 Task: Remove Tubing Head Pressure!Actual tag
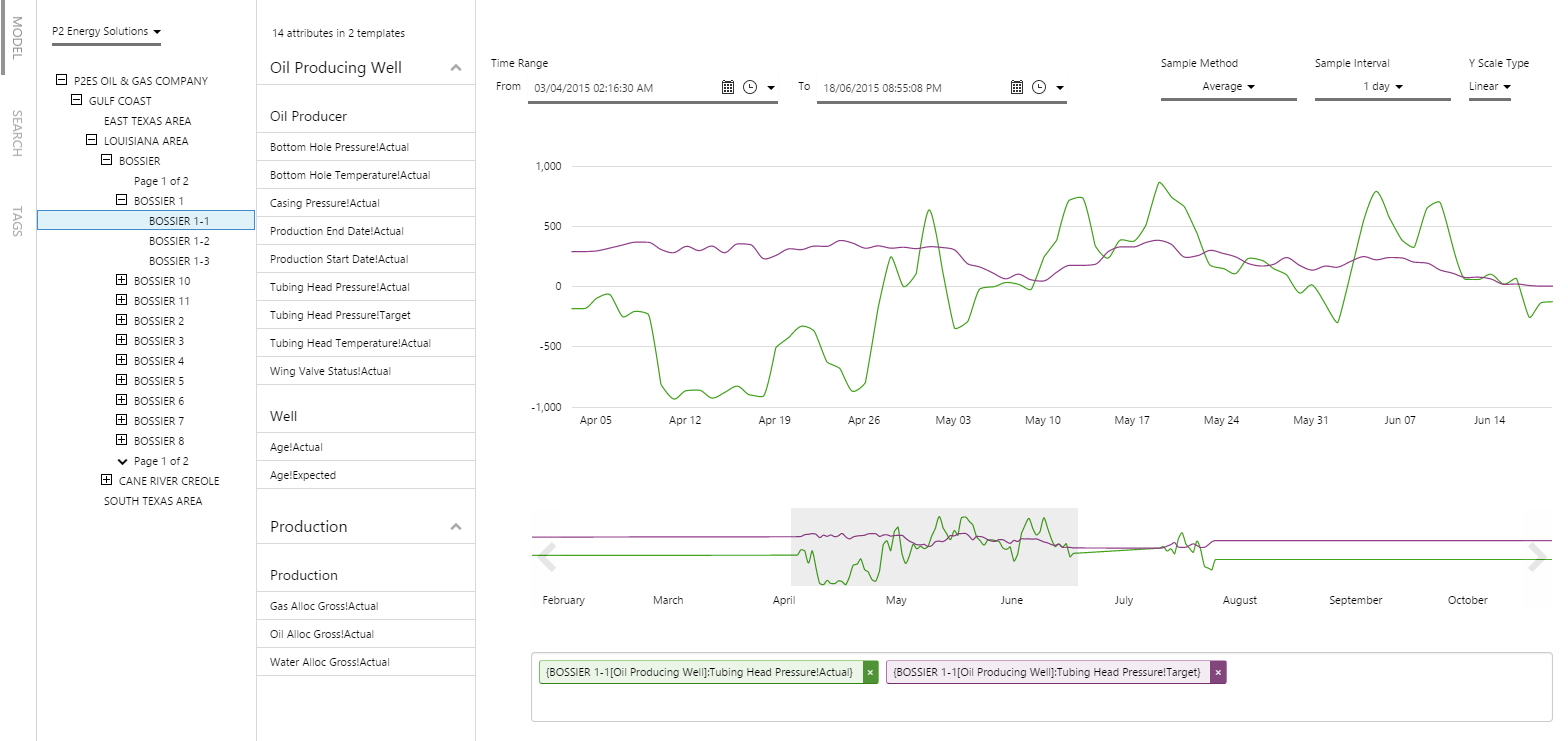point(870,673)
